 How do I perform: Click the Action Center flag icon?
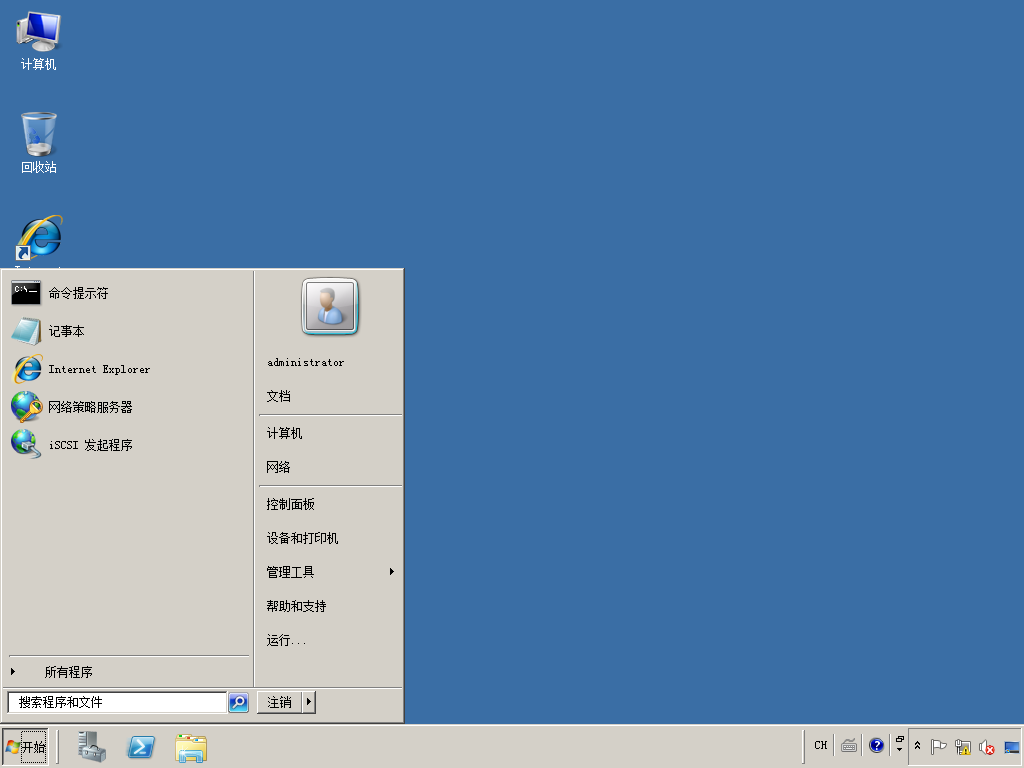click(938, 746)
